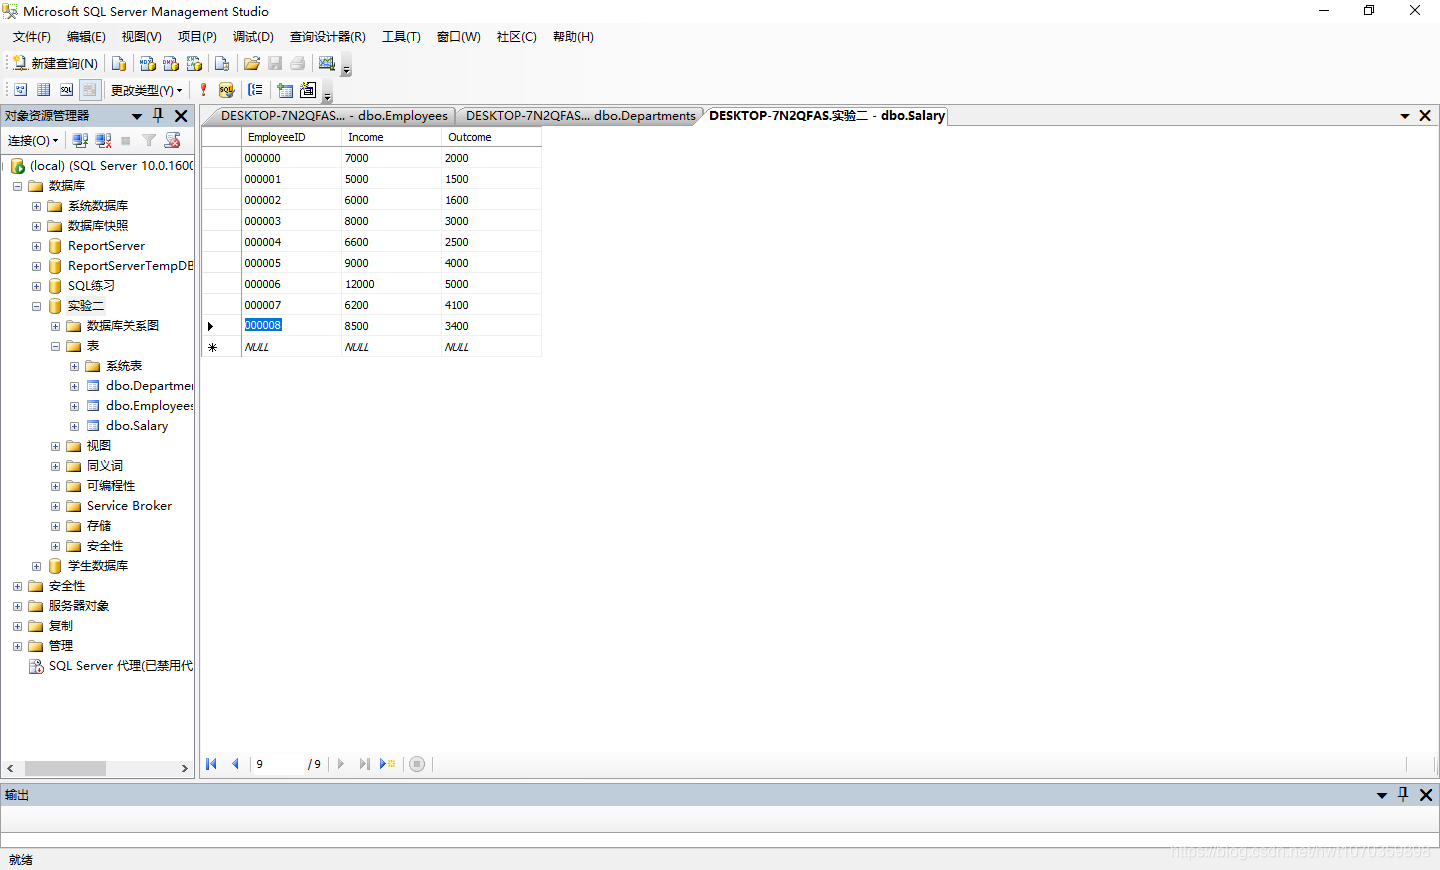Expand the ReportServer database node
The image size is (1440, 870).
point(36,246)
